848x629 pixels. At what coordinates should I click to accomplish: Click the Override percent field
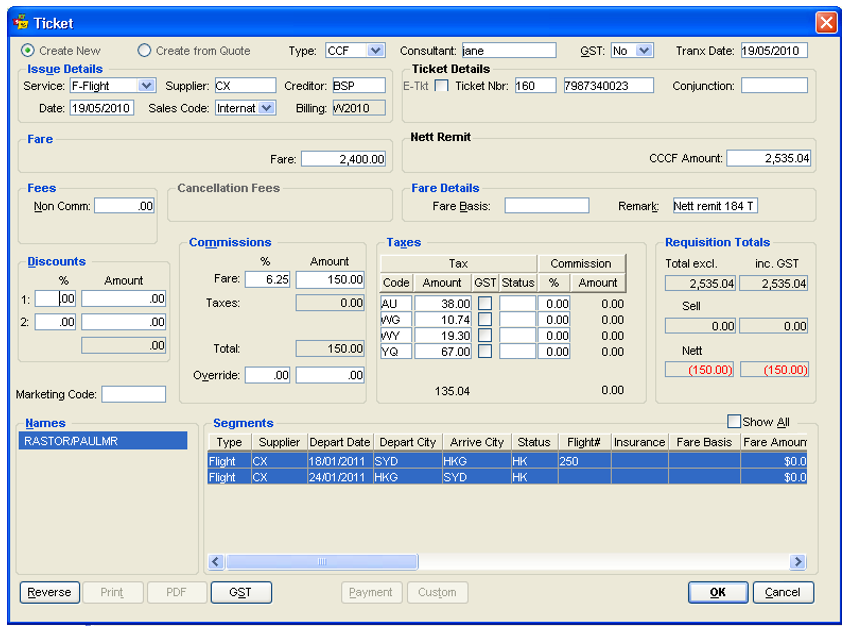pyautogui.click(x=268, y=375)
